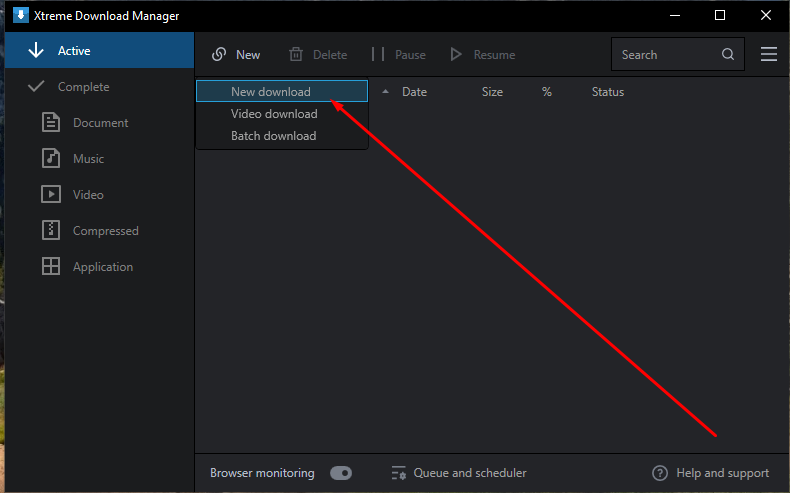
Task: Click the Resume play triangle icon
Action: coord(456,54)
